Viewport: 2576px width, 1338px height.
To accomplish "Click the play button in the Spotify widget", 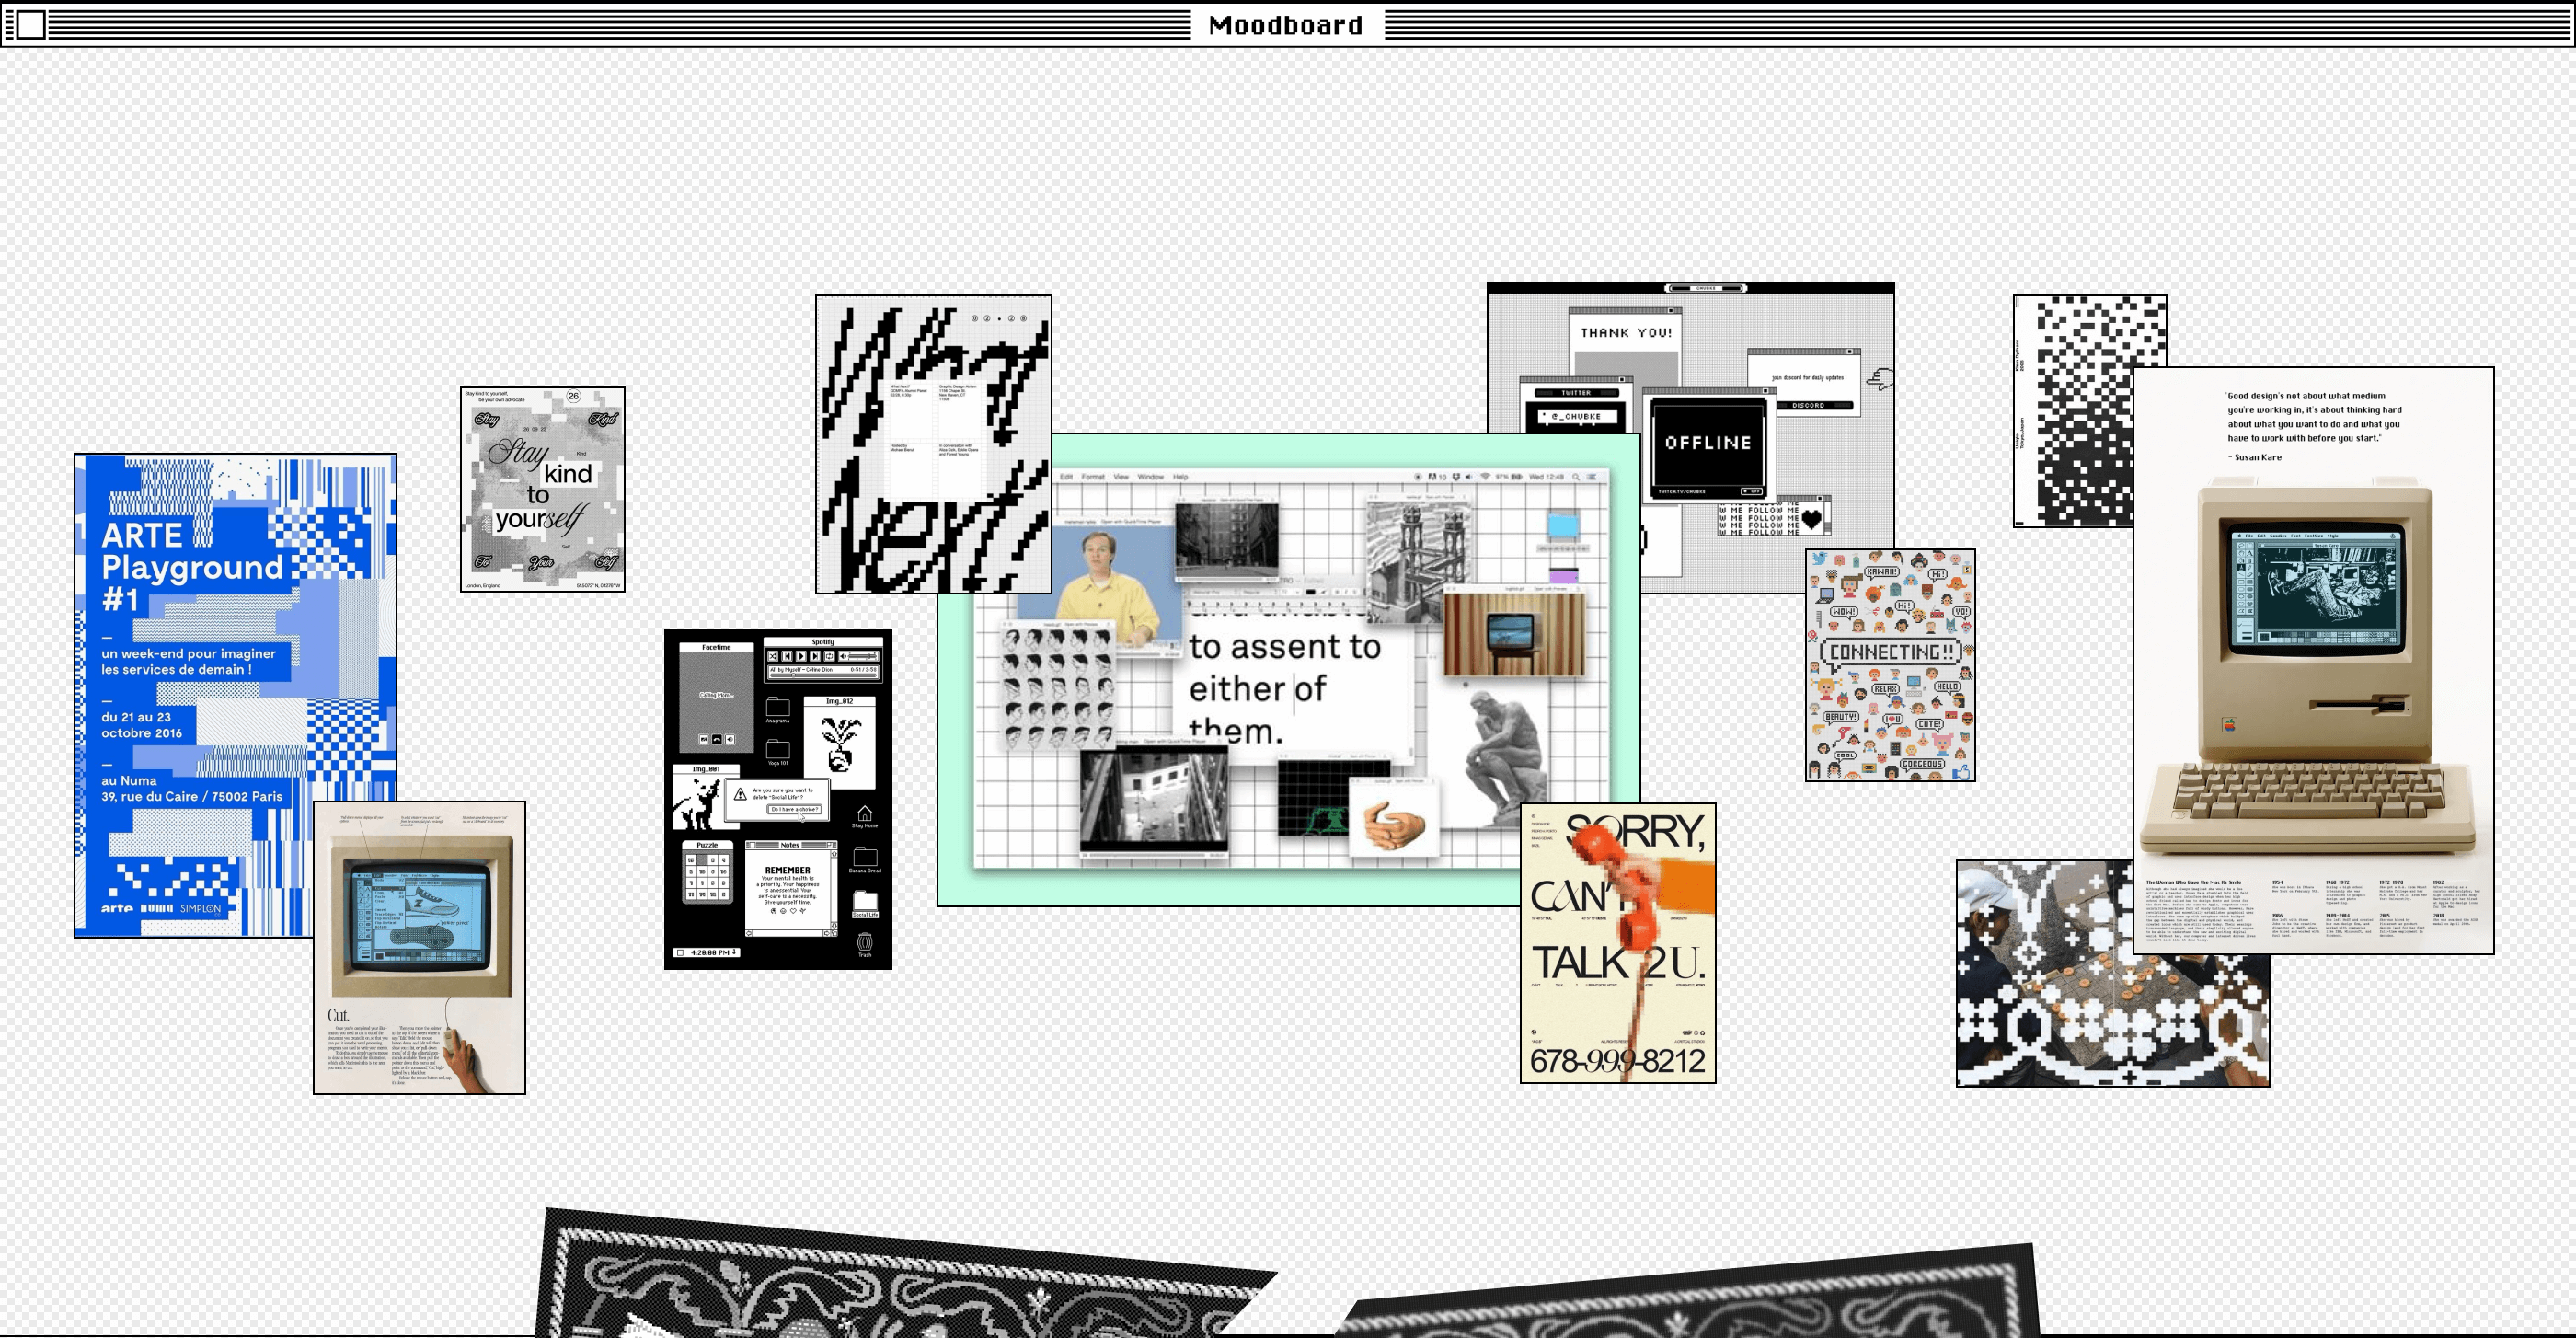I will click(x=802, y=656).
